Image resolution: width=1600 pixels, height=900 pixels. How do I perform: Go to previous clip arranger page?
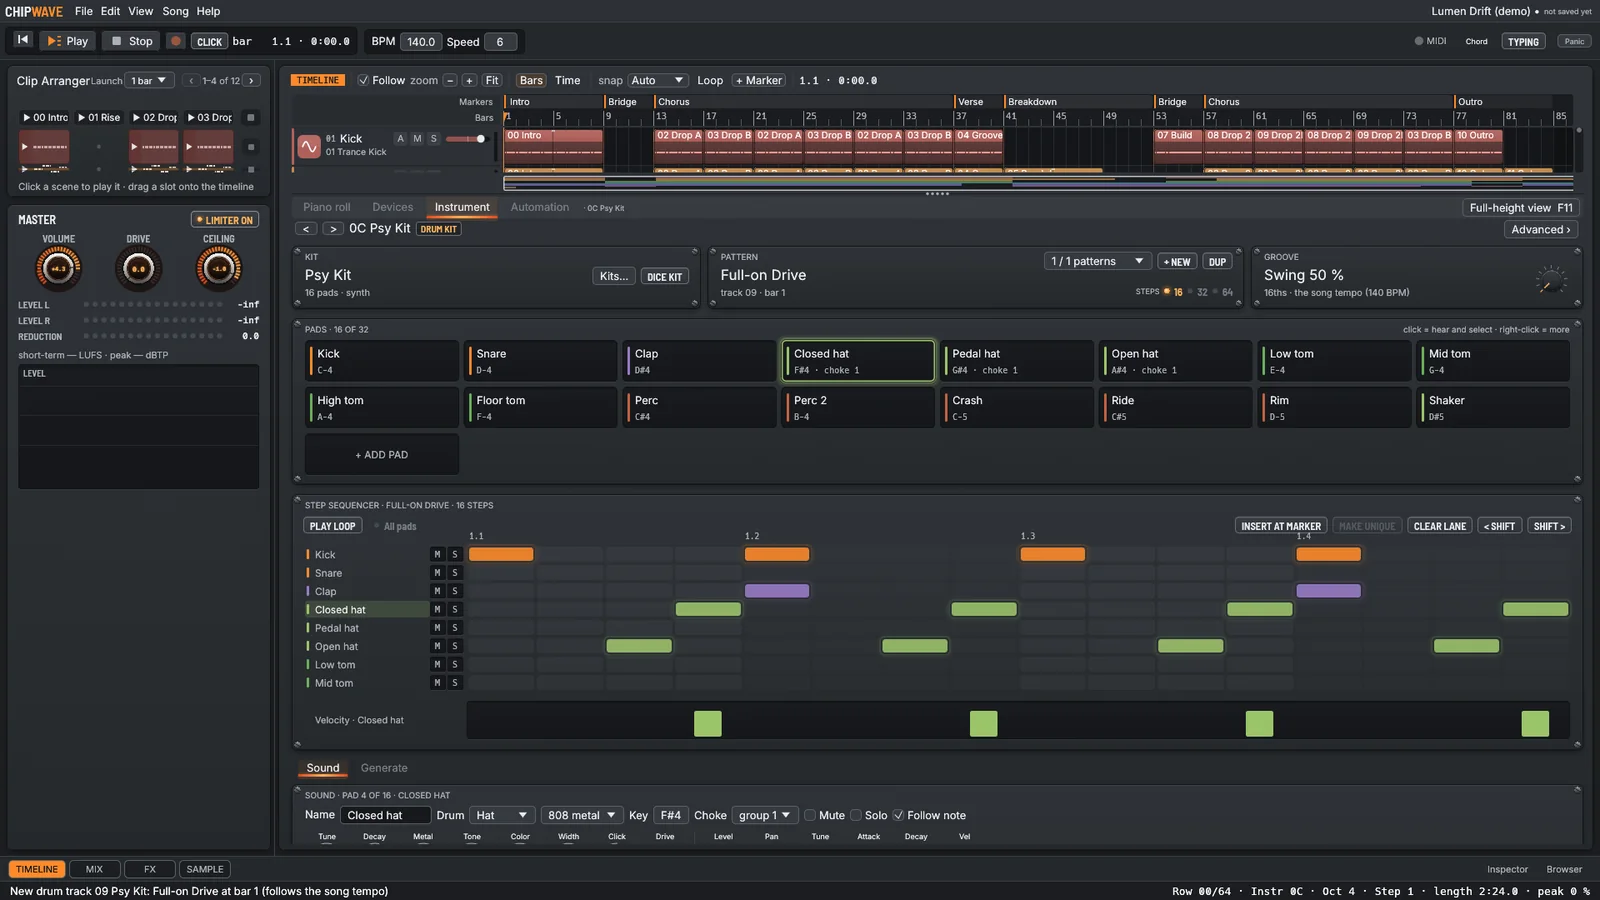point(191,81)
